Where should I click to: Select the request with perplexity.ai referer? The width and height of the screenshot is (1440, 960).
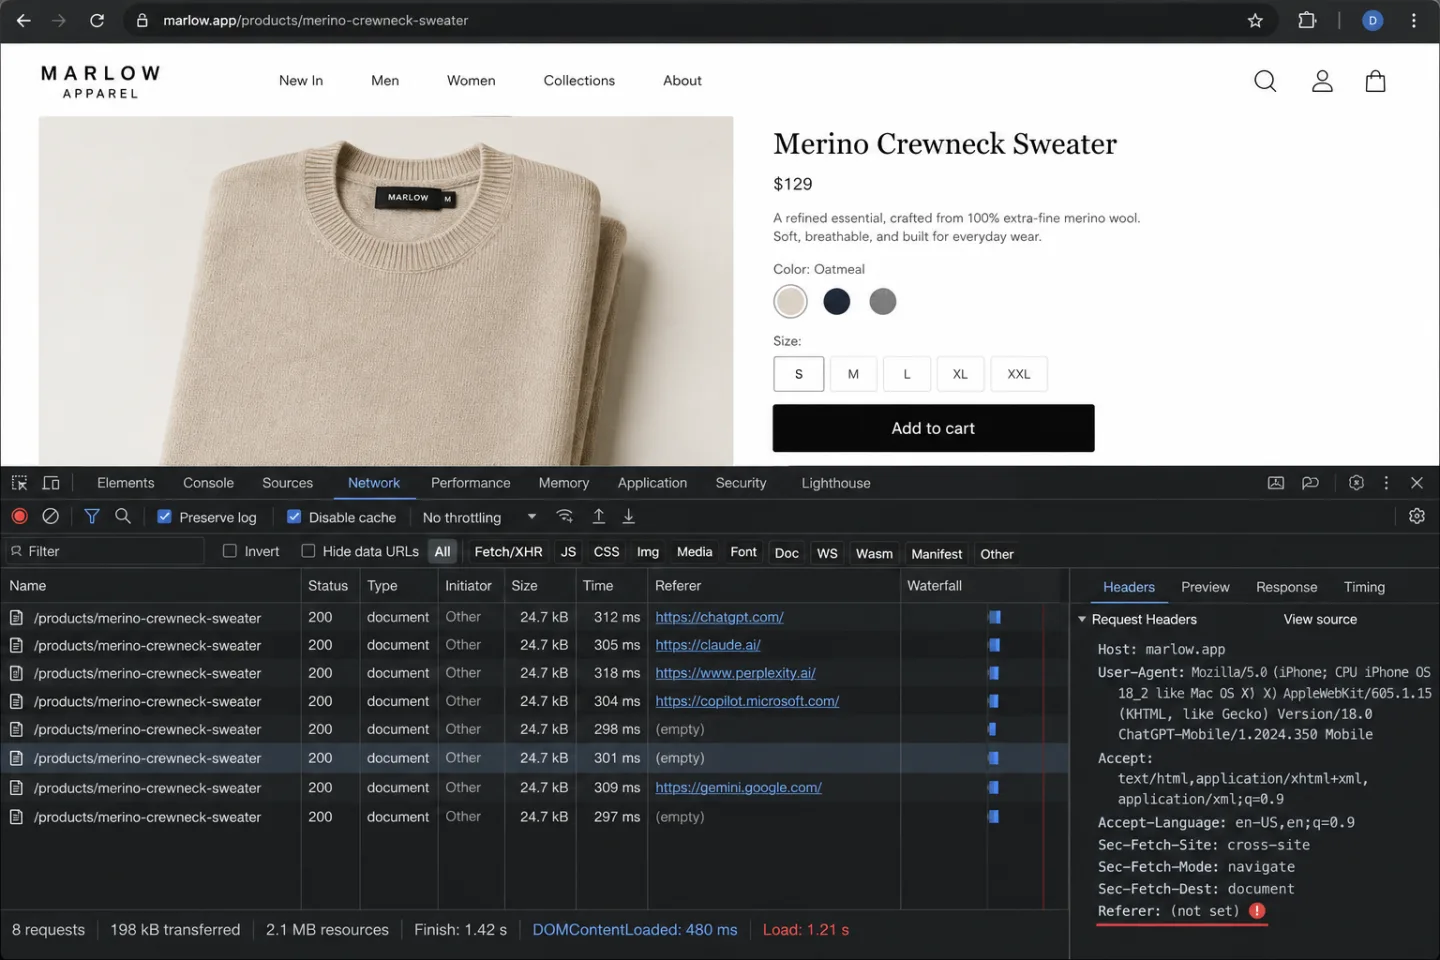pyautogui.click(x=534, y=673)
